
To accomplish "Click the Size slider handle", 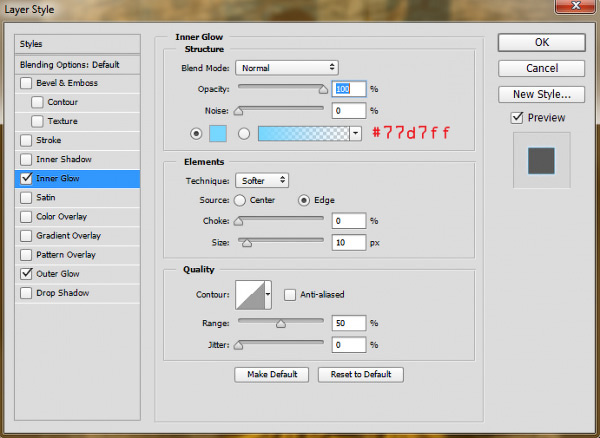I will click(x=247, y=243).
